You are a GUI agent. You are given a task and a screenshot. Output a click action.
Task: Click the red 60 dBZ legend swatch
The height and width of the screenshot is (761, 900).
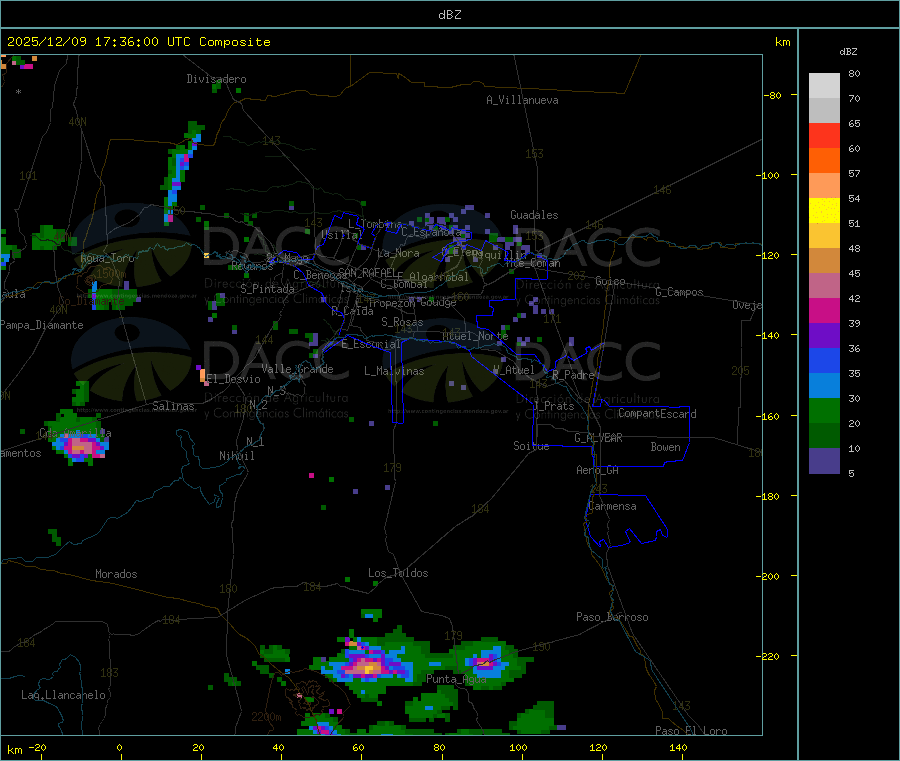[824, 135]
